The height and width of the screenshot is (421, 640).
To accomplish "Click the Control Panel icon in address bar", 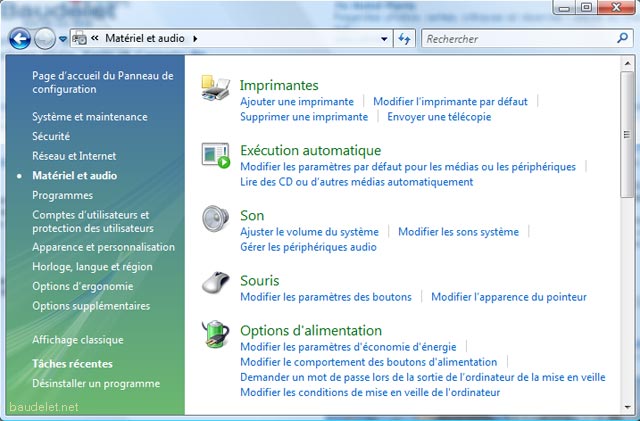I will [x=79, y=39].
